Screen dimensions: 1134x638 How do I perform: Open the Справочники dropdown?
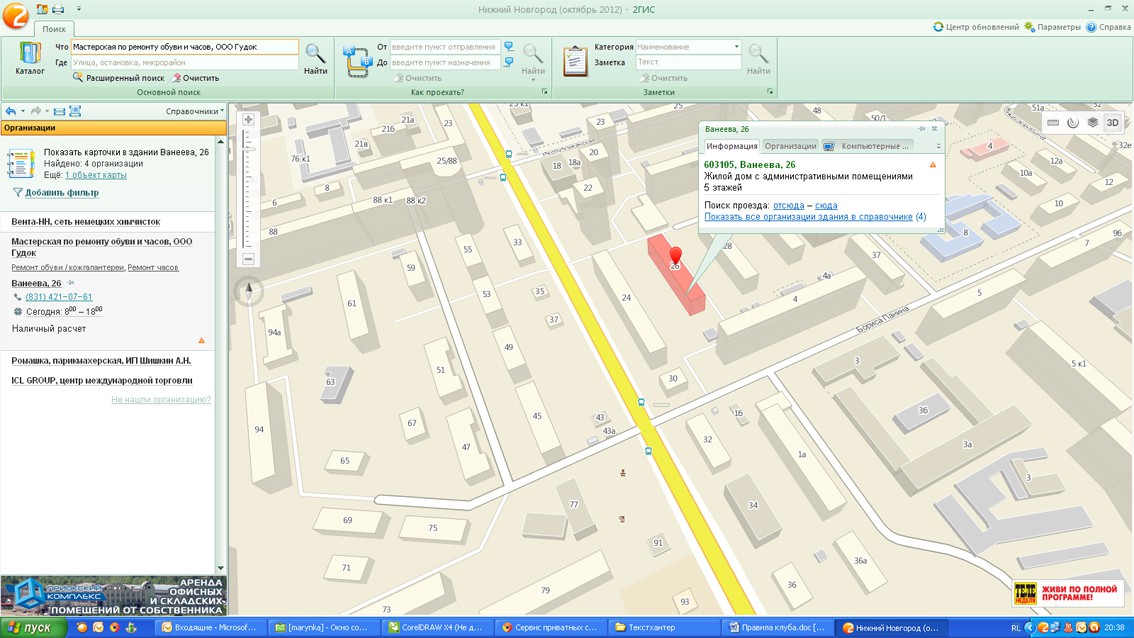tap(195, 111)
